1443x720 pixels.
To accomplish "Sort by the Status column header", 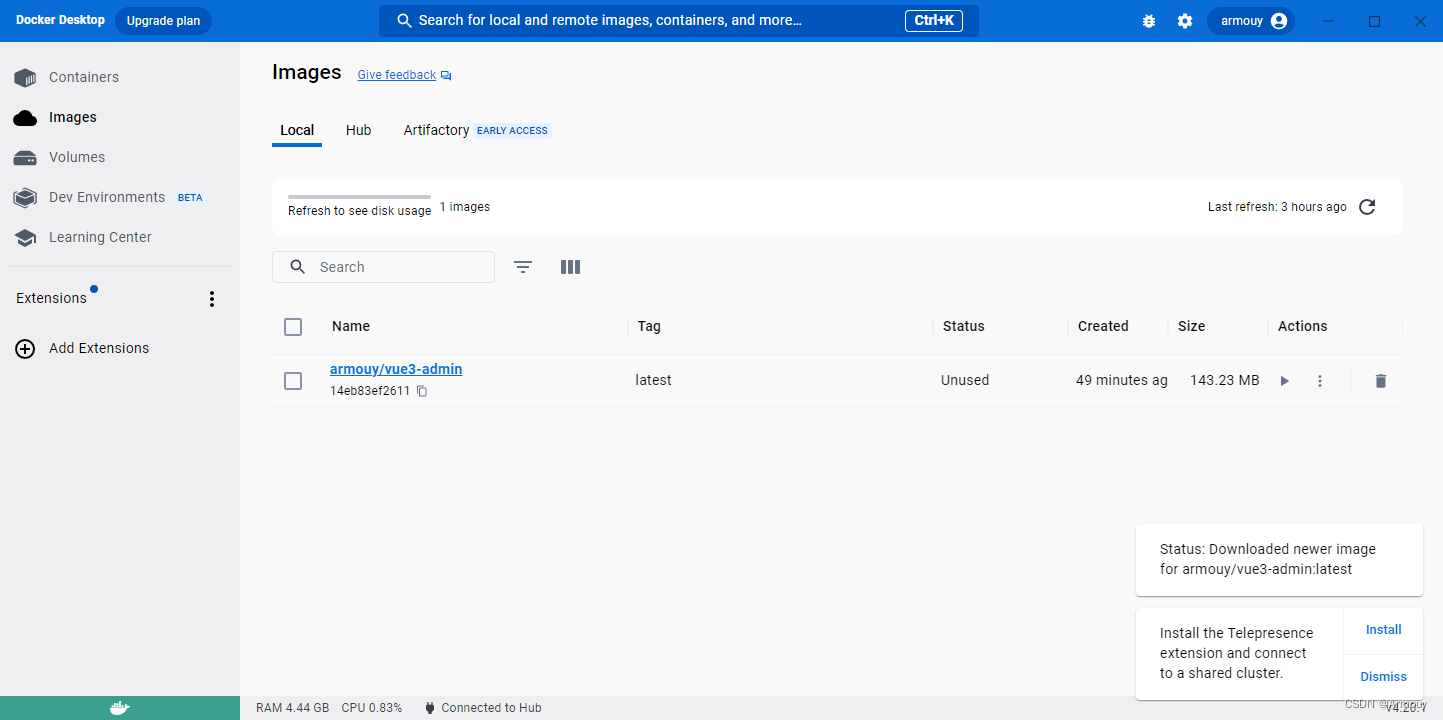I will (x=964, y=326).
